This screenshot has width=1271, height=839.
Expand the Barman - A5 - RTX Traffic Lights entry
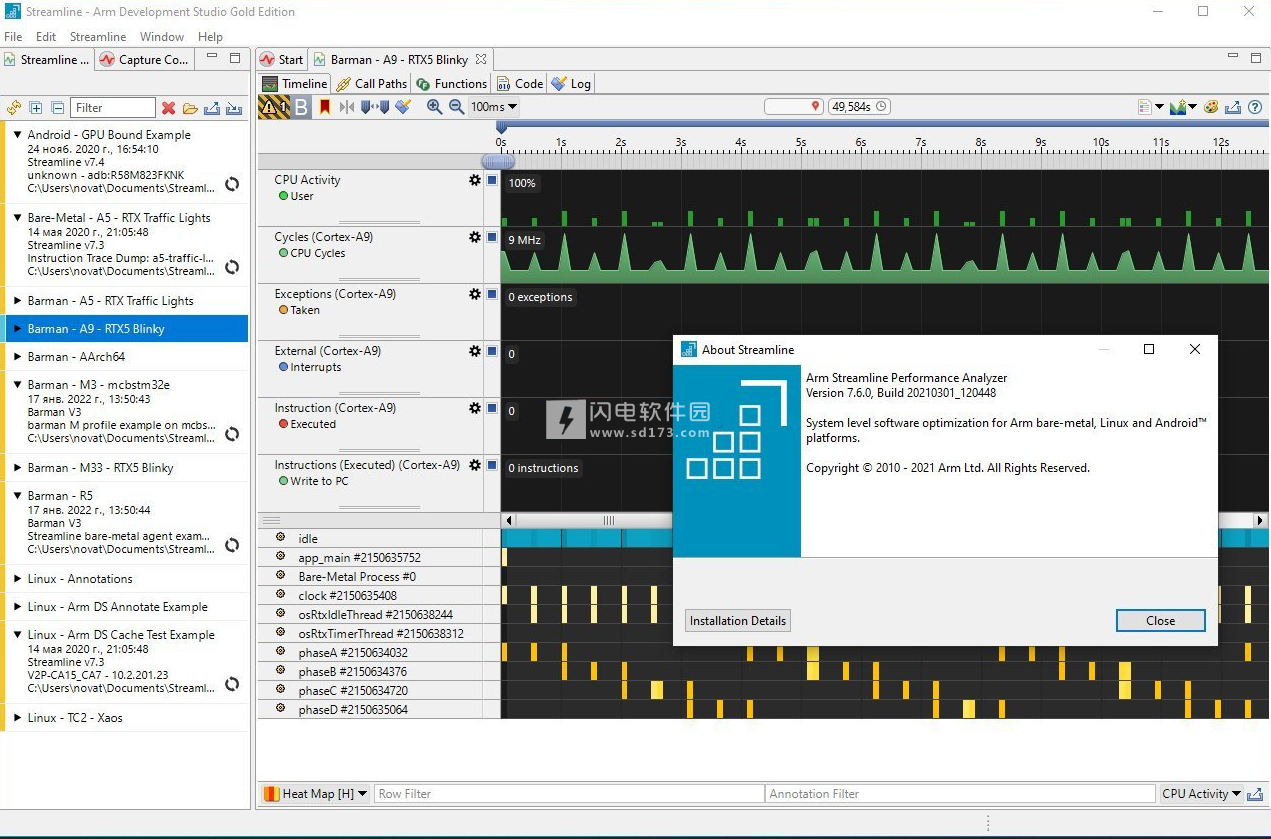point(17,301)
